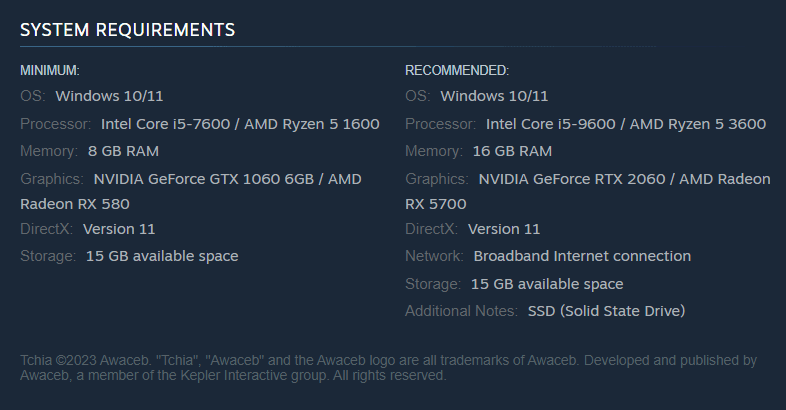This screenshot has width=786, height=410.
Task: Click minimum 15 GB available space text
Action: (x=162, y=257)
